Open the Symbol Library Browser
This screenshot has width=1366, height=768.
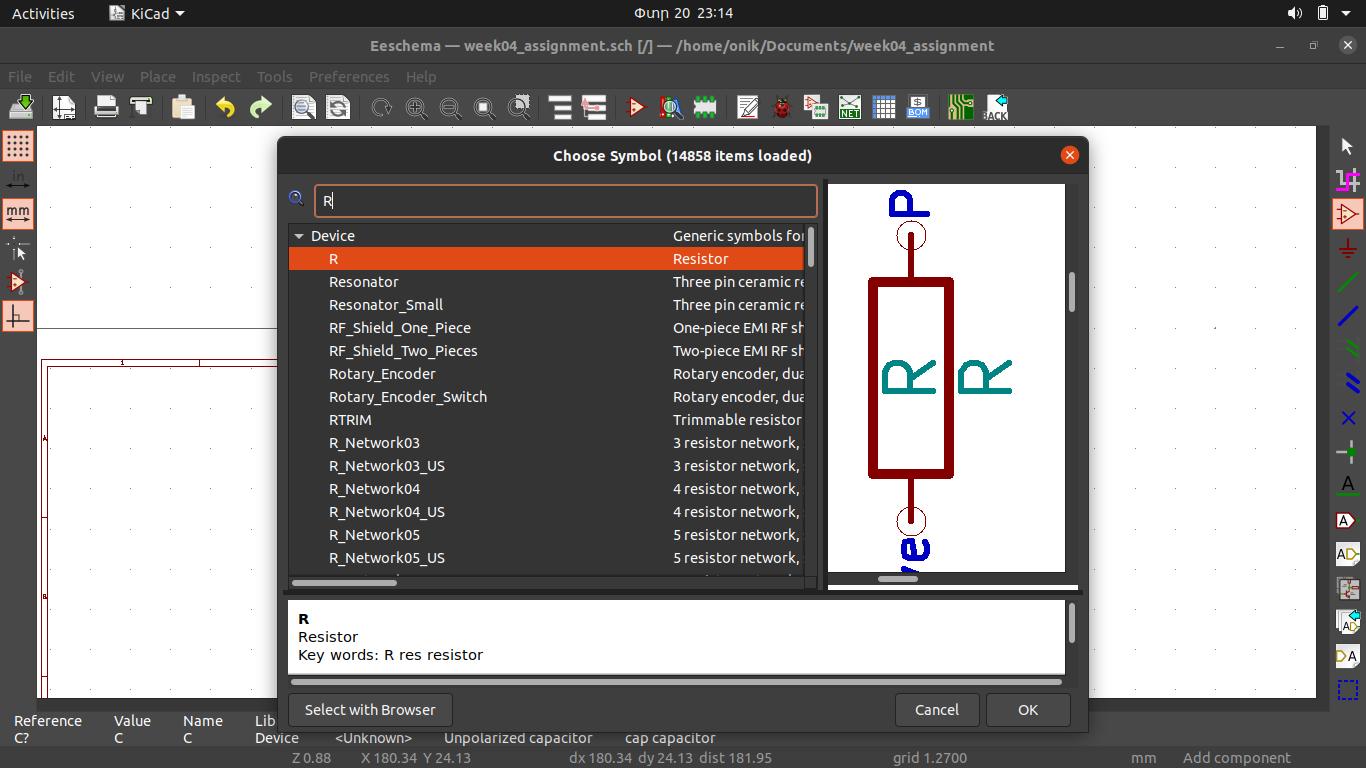(671, 107)
